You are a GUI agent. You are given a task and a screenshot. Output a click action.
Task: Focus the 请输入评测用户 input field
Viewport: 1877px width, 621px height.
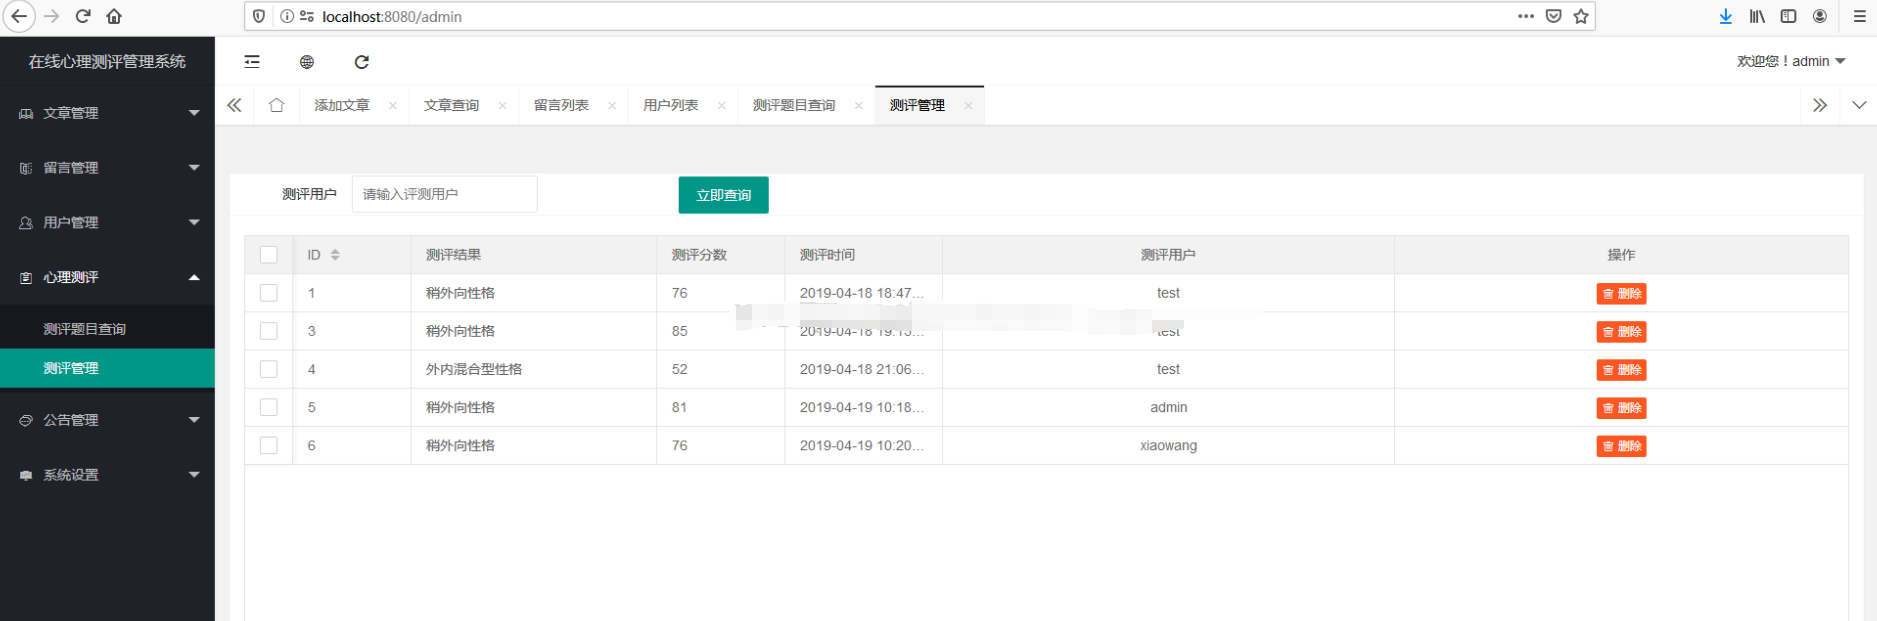445,194
